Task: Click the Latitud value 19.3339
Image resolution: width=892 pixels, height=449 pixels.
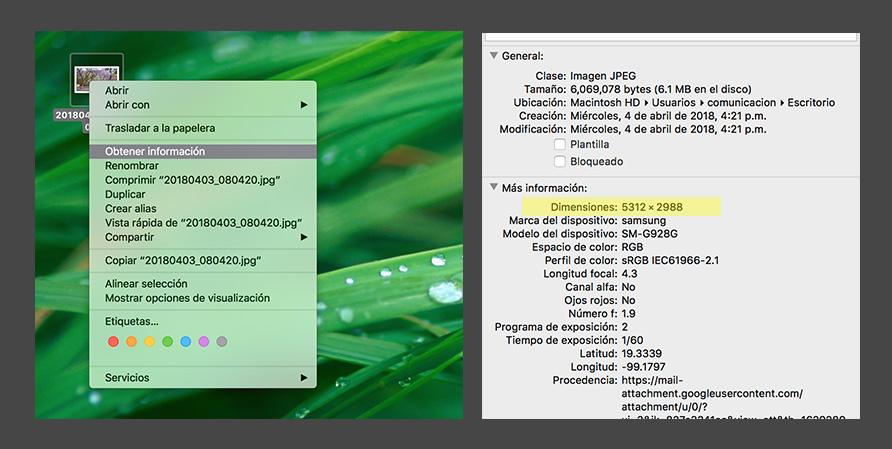Action: click(642, 353)
